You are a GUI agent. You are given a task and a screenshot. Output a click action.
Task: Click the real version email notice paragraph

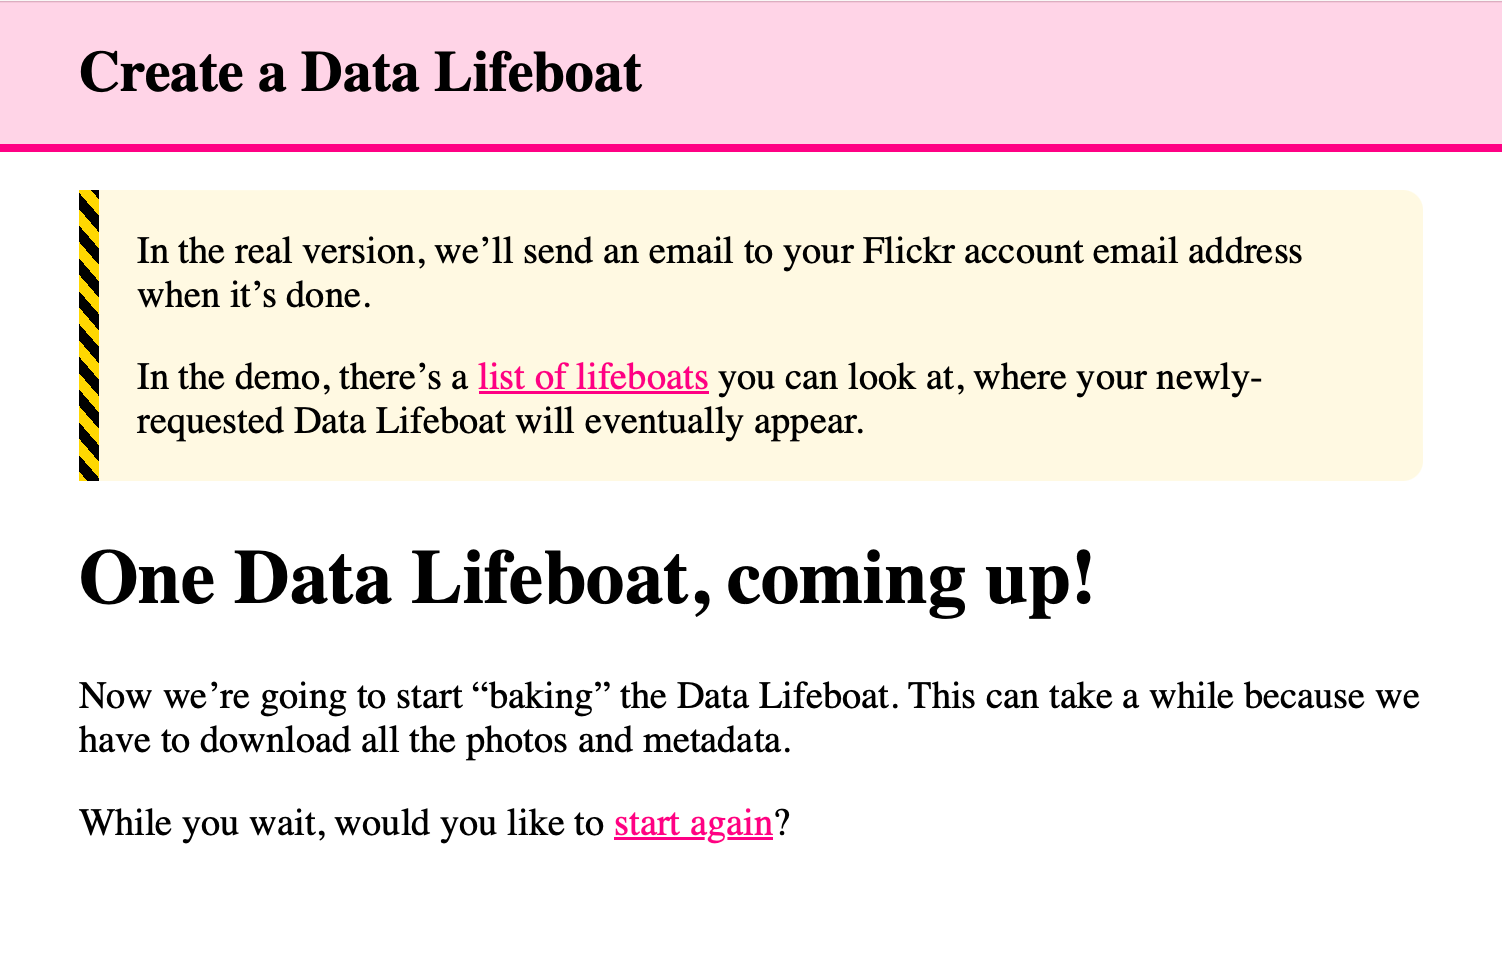click(x=718, y=272)
